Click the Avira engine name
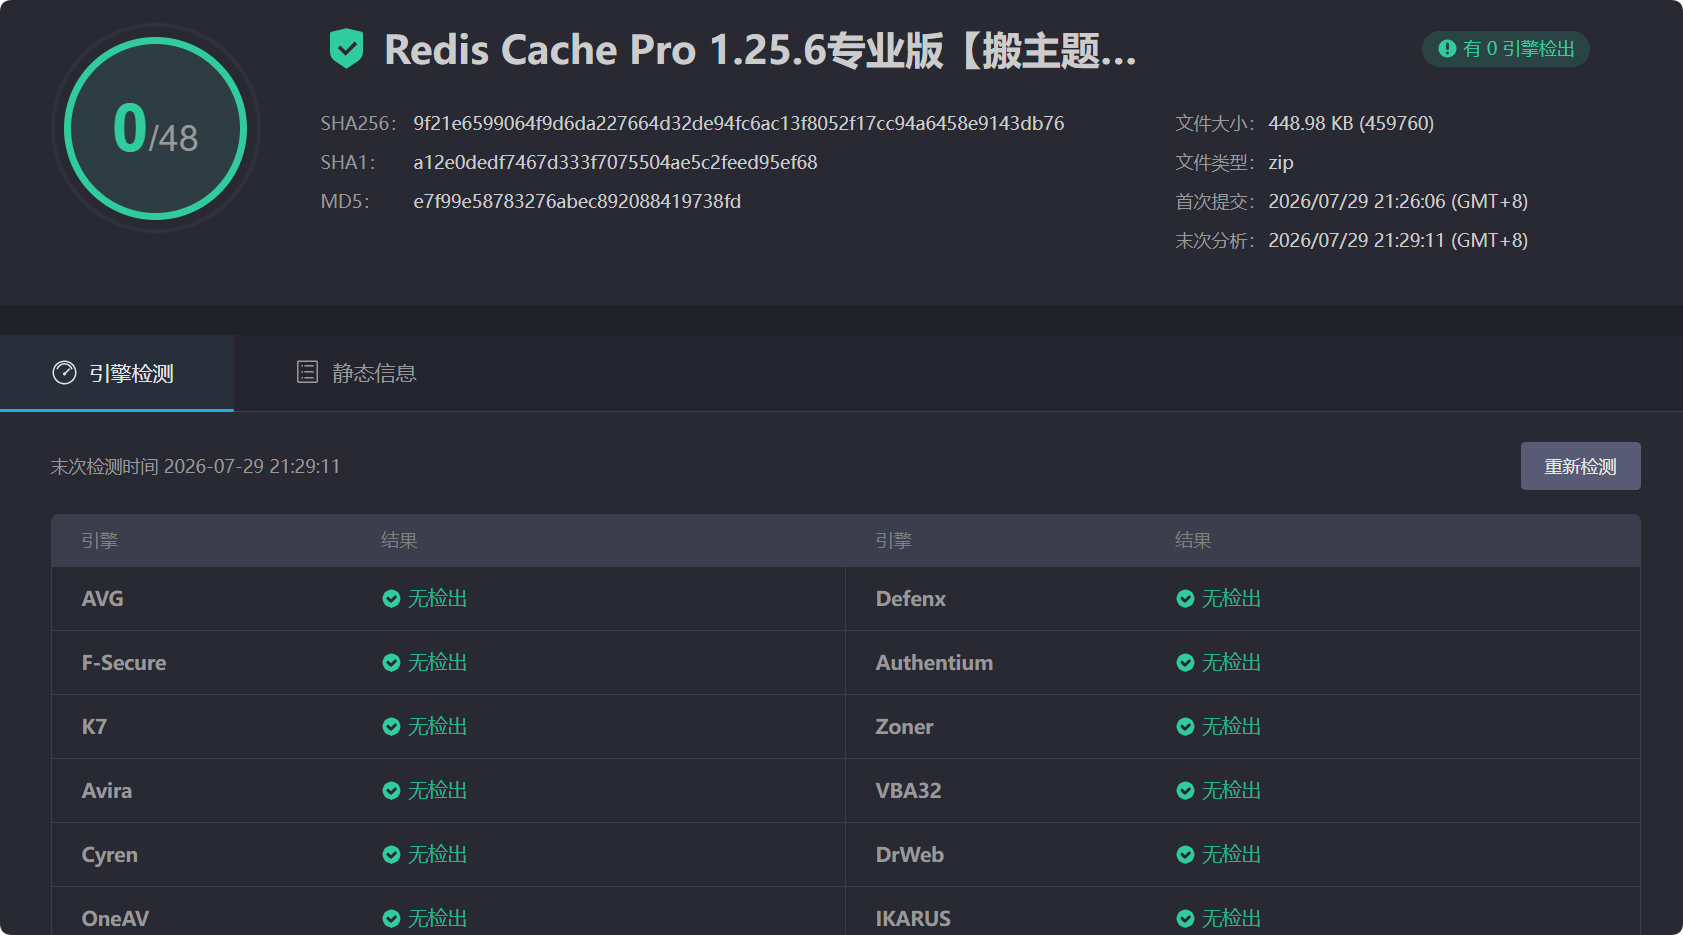This screenshot has height=935, width=1683. point(107,790)
